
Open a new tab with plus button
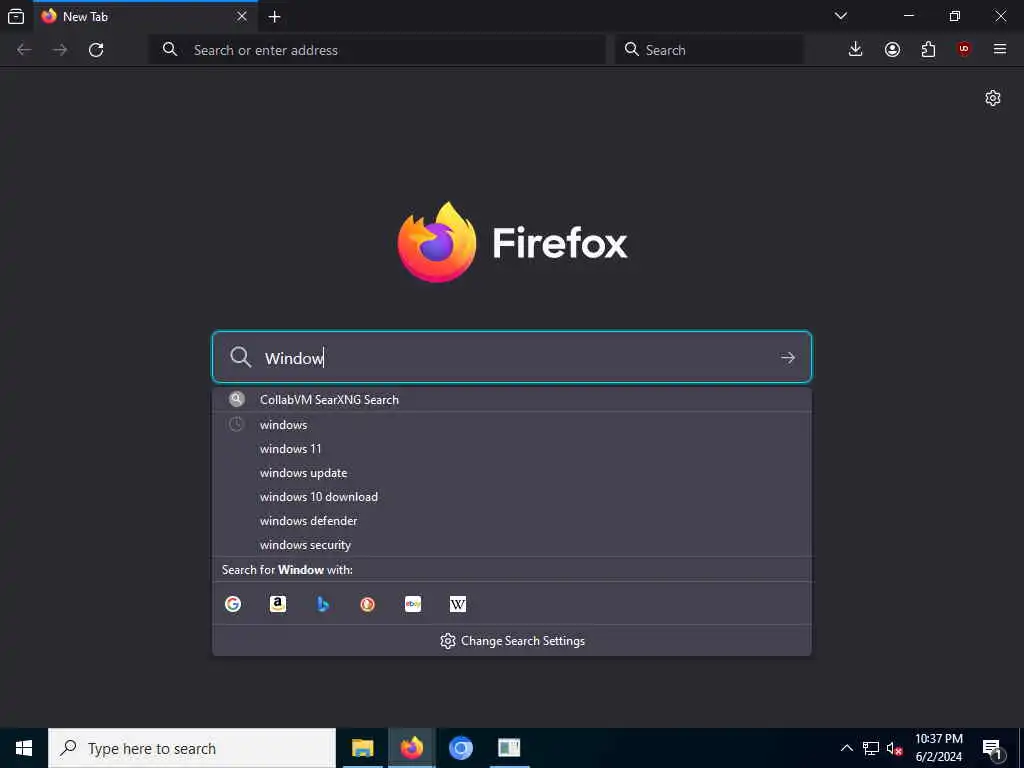[x=274, y=17]
